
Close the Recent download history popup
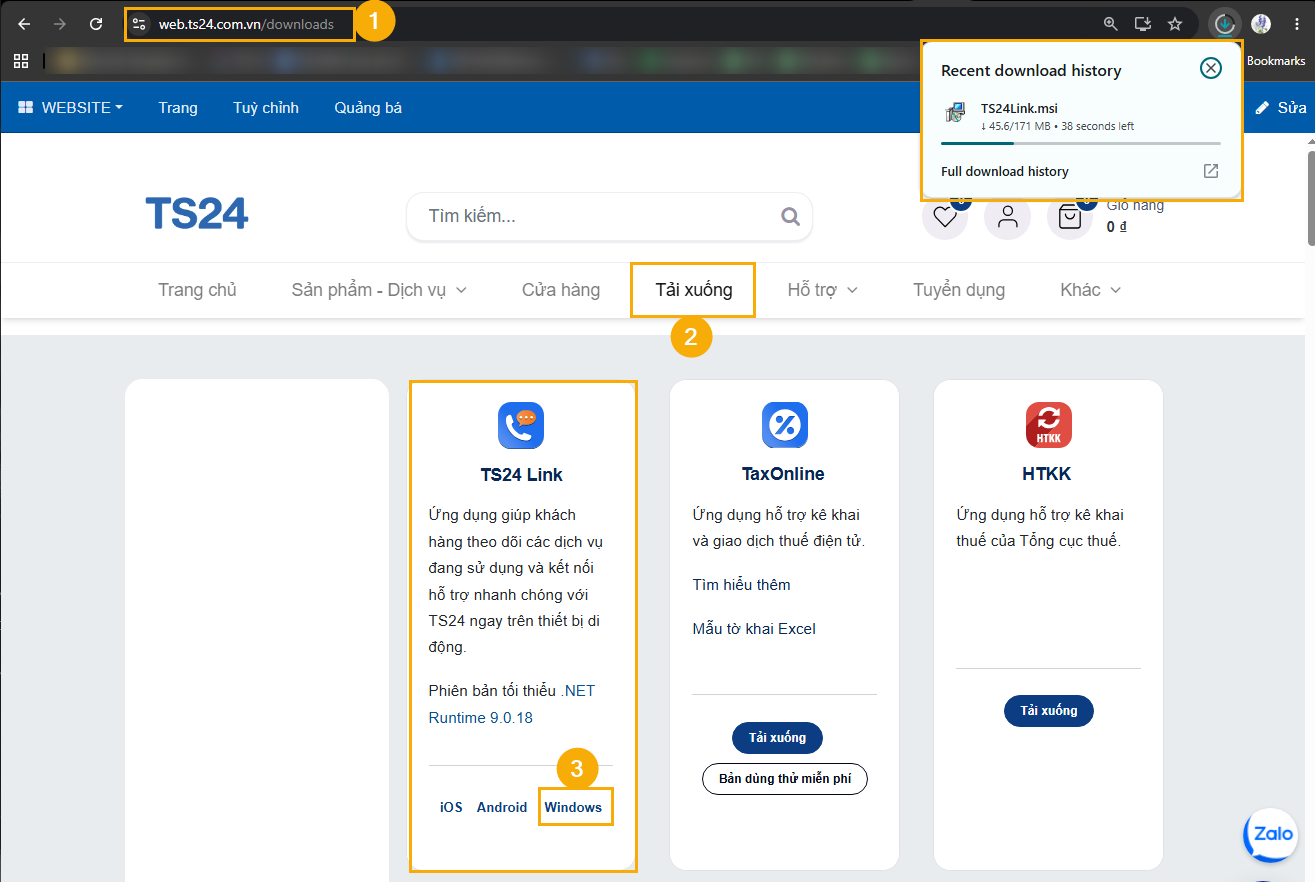1210,68
